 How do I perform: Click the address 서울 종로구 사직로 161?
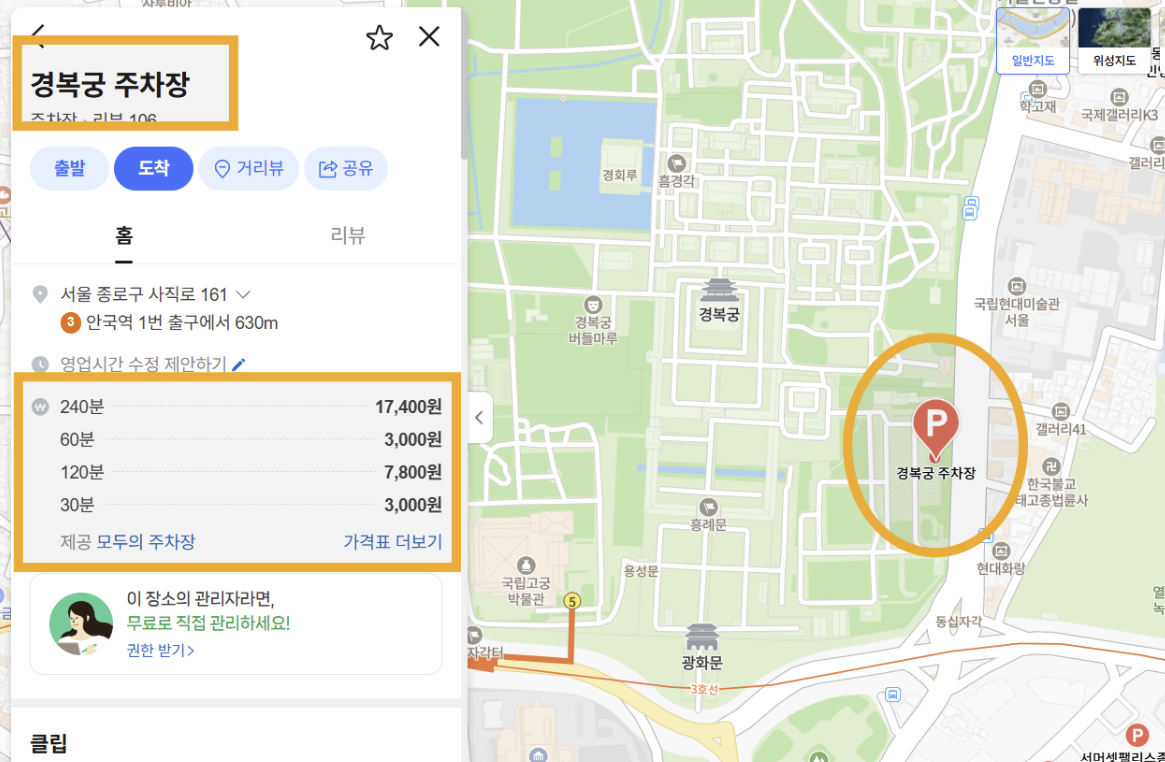click(143, 295)
